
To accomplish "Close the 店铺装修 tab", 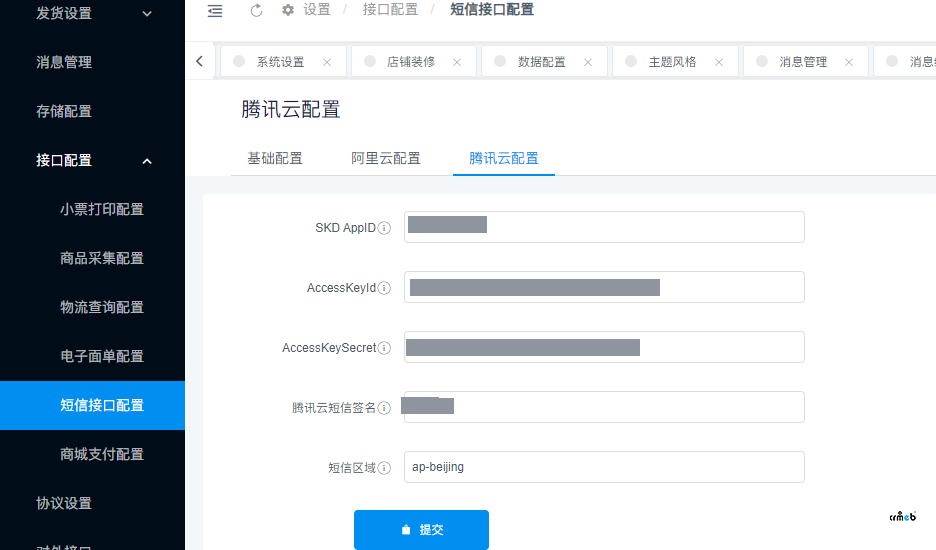I will 457,62.
